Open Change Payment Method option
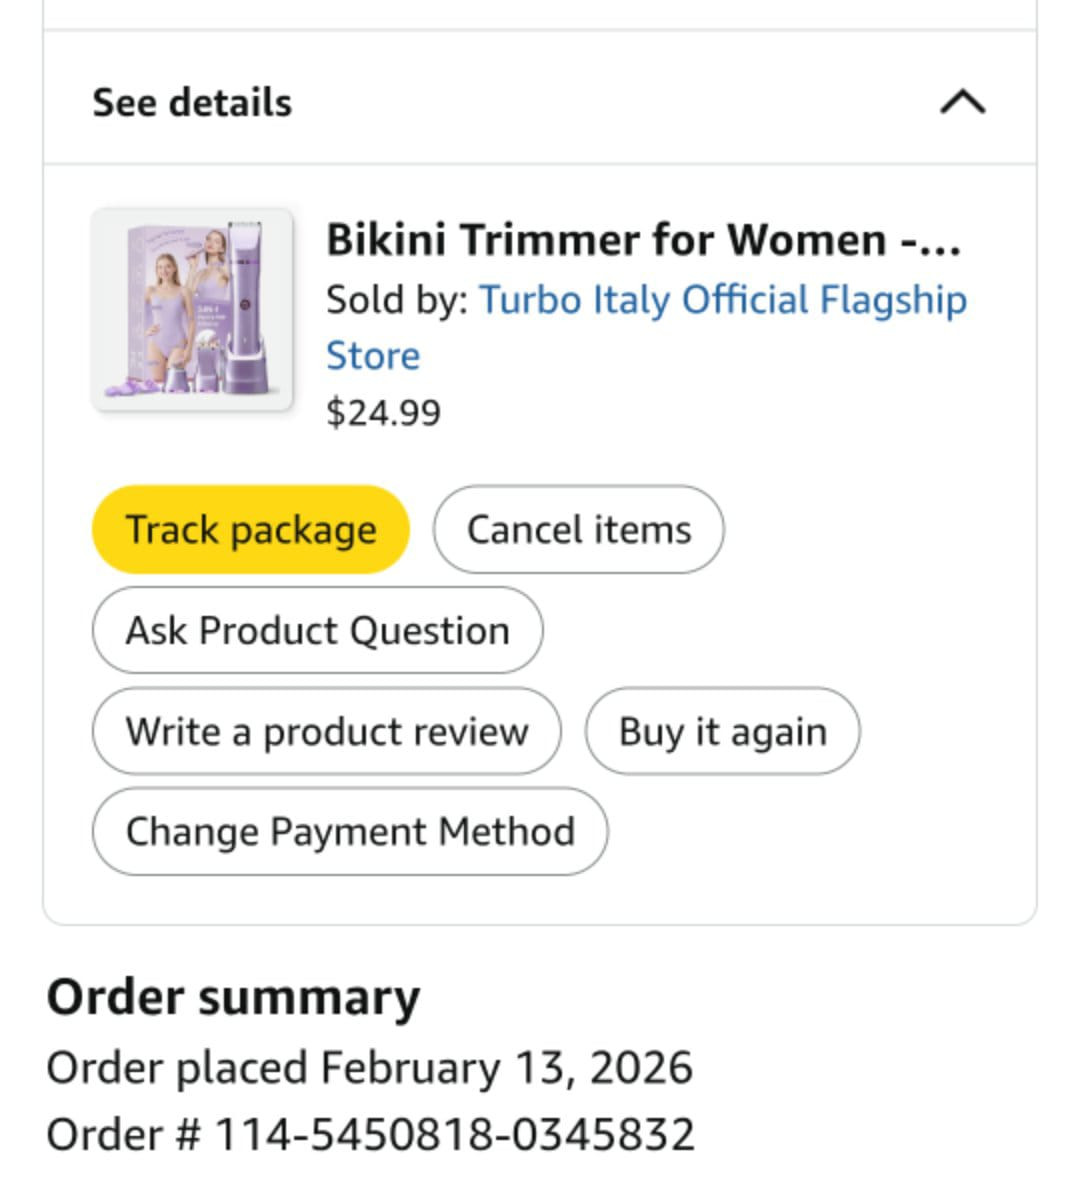 (x=349, y=832)
